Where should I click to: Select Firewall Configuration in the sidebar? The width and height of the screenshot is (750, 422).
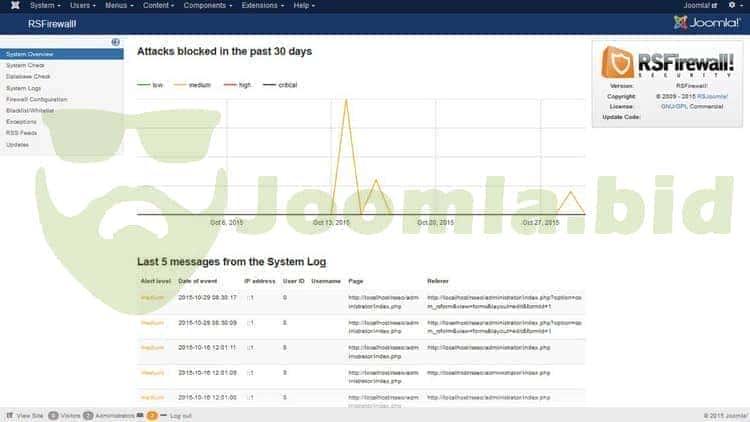point(37,100)
